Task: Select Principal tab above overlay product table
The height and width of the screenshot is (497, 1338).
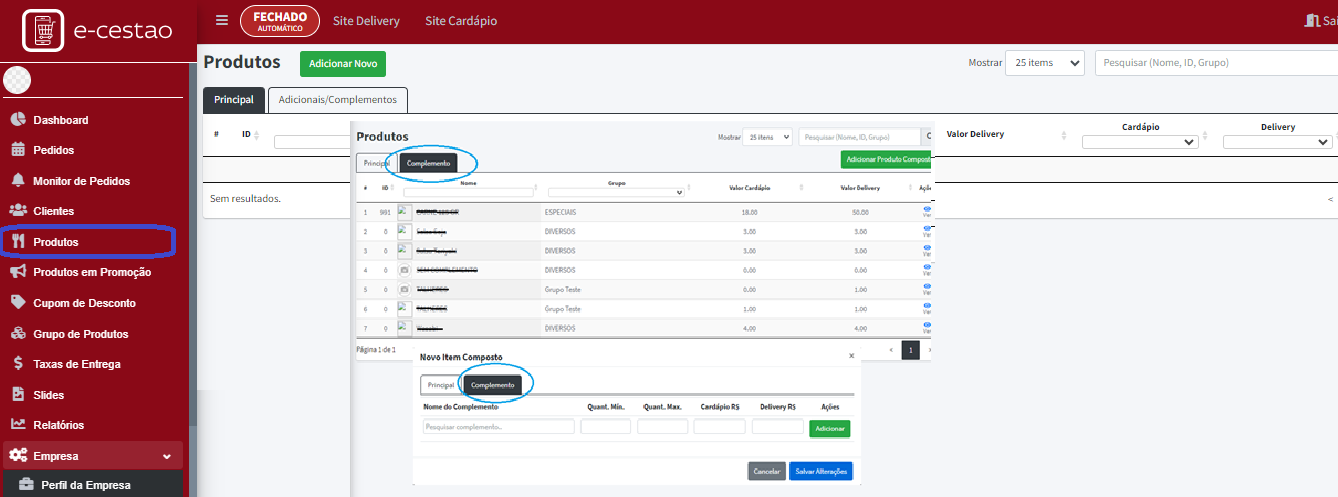Action: pyautogui.click(x=377, y=163)
